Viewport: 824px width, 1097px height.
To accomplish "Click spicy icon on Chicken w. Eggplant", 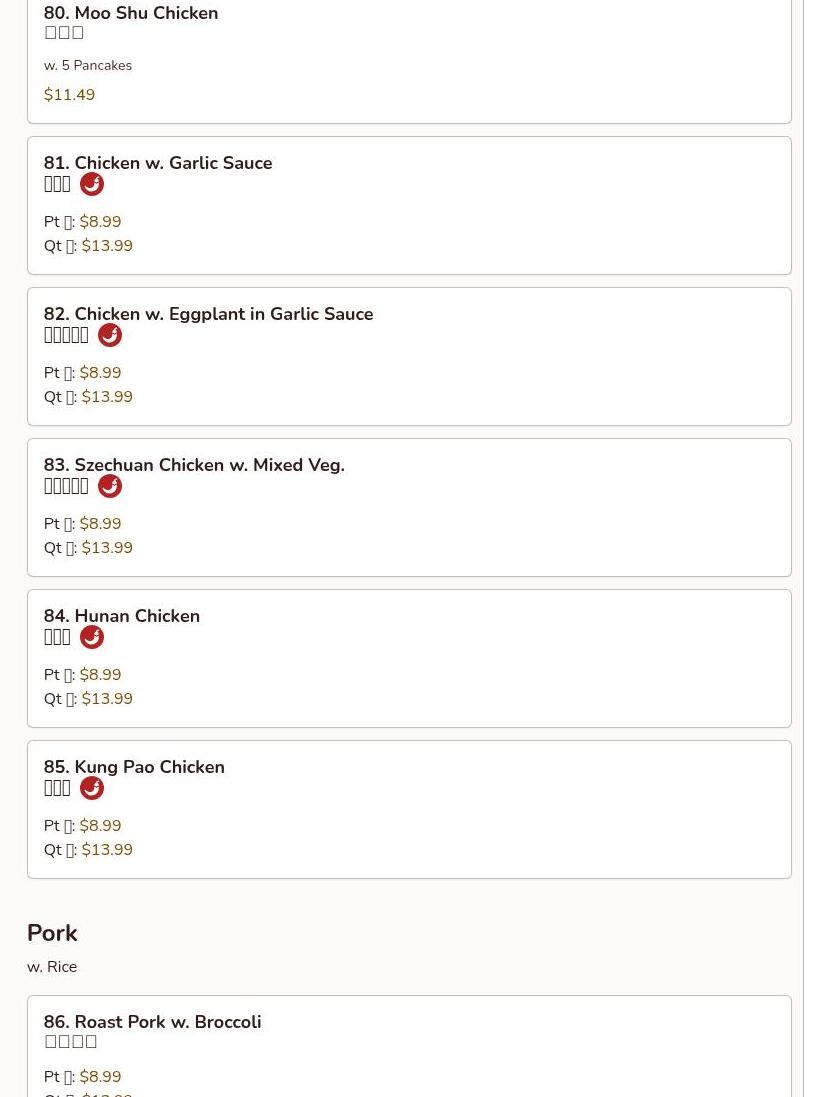I will tap(110, 335).
